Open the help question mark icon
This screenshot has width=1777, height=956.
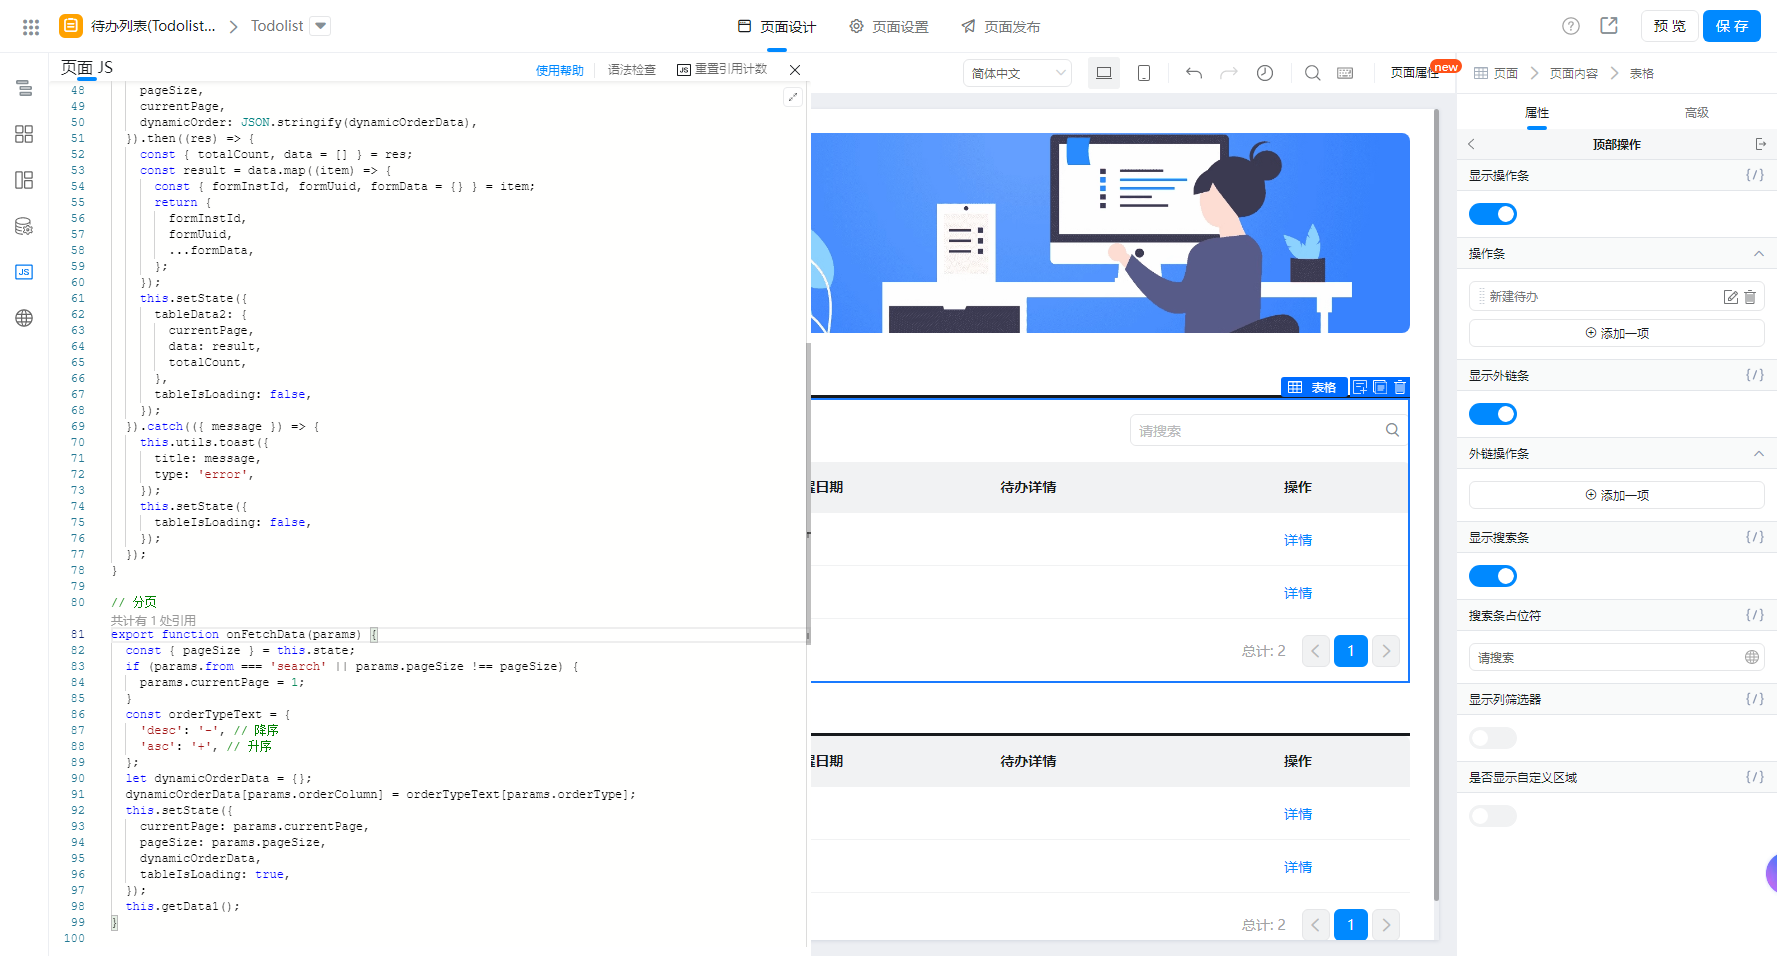(1571, 26)
